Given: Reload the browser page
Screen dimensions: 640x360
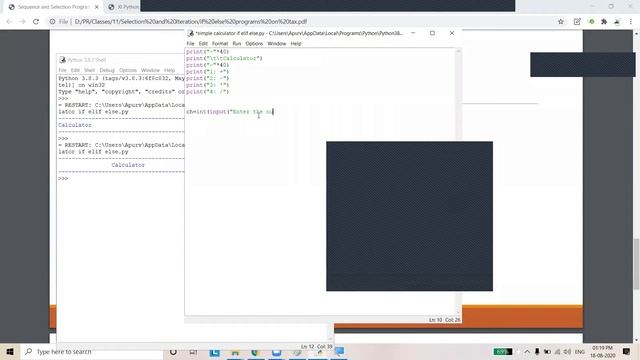Looking at the screenshot, I should click(x=36, y=22).
